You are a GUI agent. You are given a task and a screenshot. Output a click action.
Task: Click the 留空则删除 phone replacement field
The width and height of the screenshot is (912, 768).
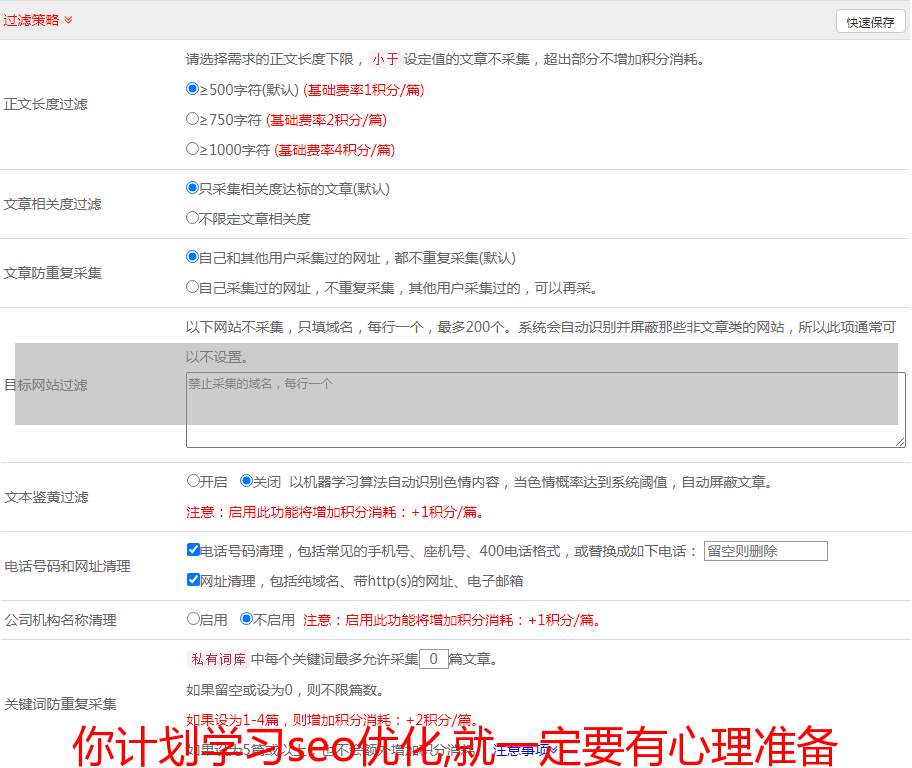point(765,551)
